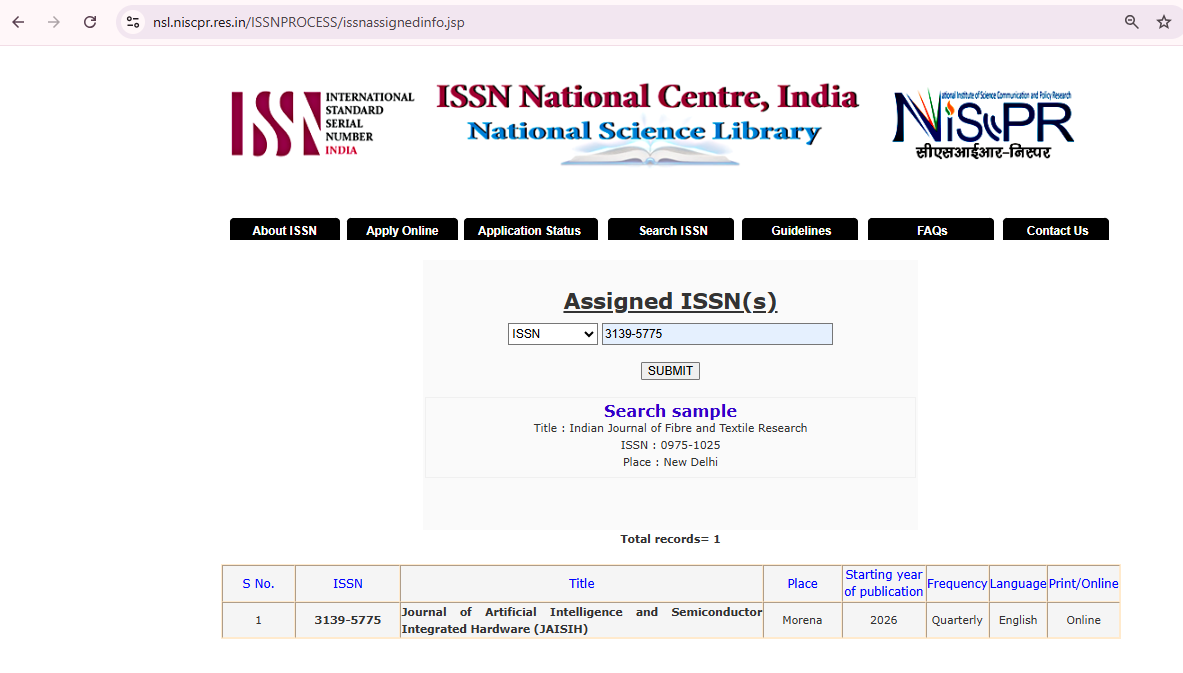Click serial number 1 in the results row
This screenshot has width=1183, height=673.
click(x=258, y=620)
